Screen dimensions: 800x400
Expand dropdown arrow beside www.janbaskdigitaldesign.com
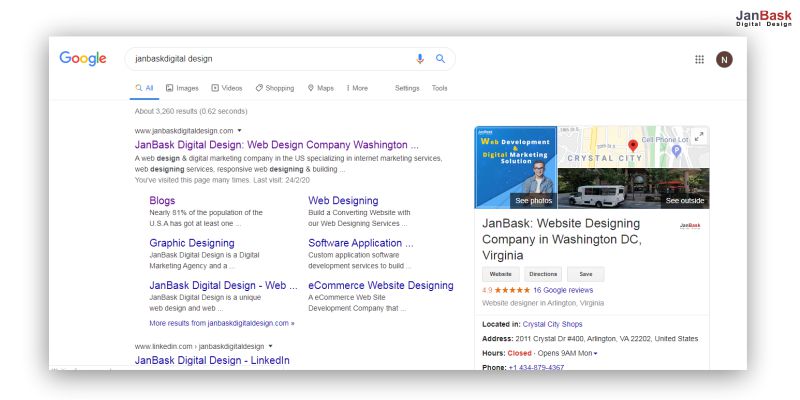tap(239, 131)
